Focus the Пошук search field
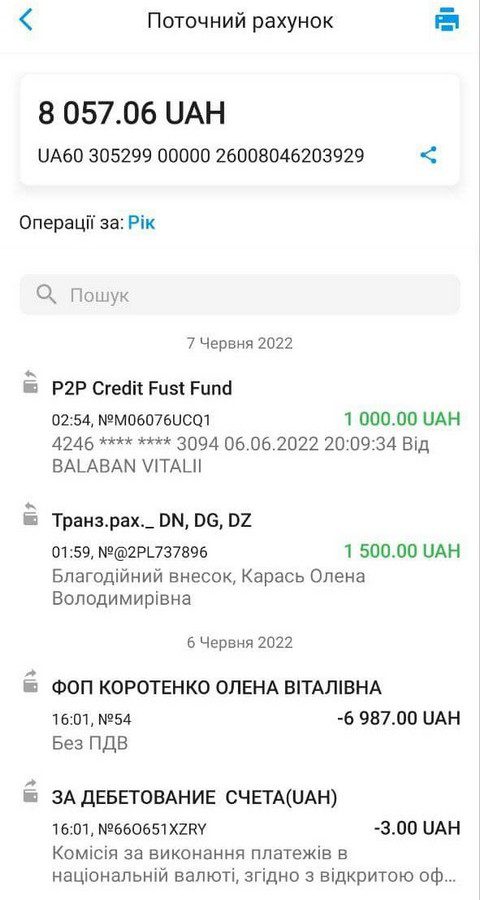Image resolution: width=480 pixels, height=900 pixels. coord(240,295)
